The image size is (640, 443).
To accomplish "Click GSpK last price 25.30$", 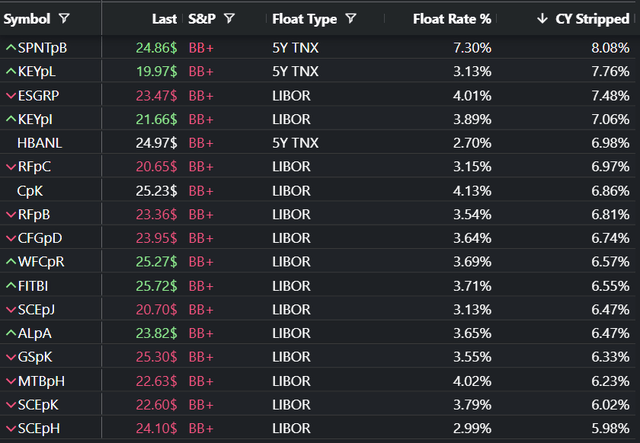I will coord(156,357).
